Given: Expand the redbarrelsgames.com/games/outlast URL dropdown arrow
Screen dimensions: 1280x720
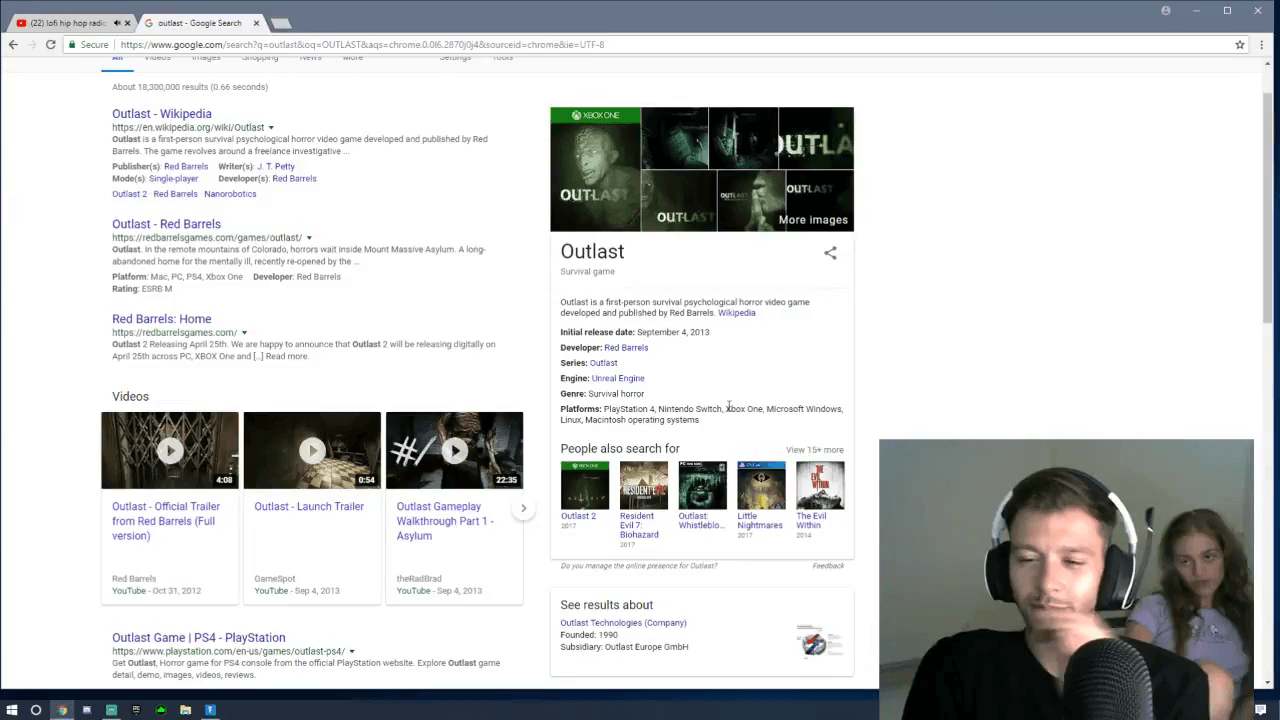Looking at the screenshot, I should coord(309,238).
